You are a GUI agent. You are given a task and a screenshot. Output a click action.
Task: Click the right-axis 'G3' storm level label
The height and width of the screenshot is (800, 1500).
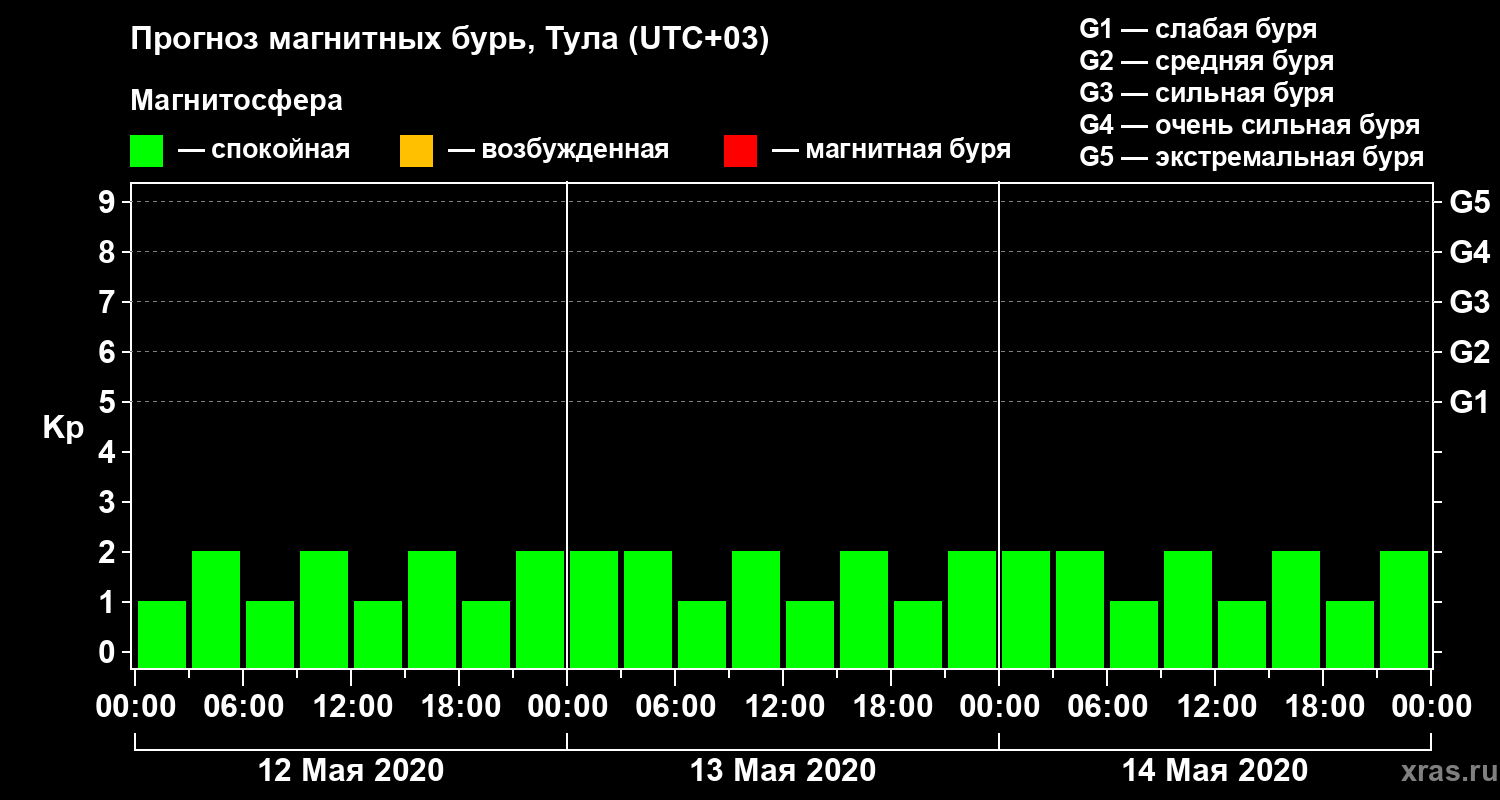point(1470,302)
